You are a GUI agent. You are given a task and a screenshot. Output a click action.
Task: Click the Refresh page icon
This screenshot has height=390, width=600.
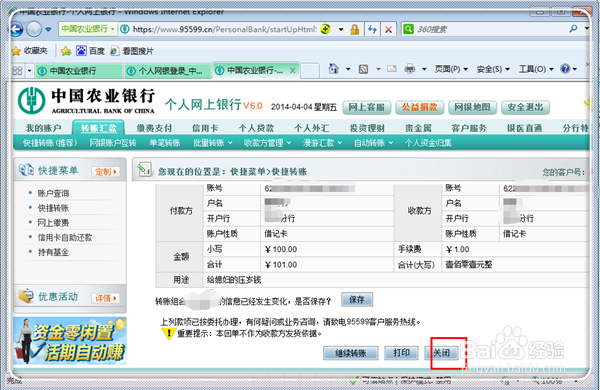[372, 29]
